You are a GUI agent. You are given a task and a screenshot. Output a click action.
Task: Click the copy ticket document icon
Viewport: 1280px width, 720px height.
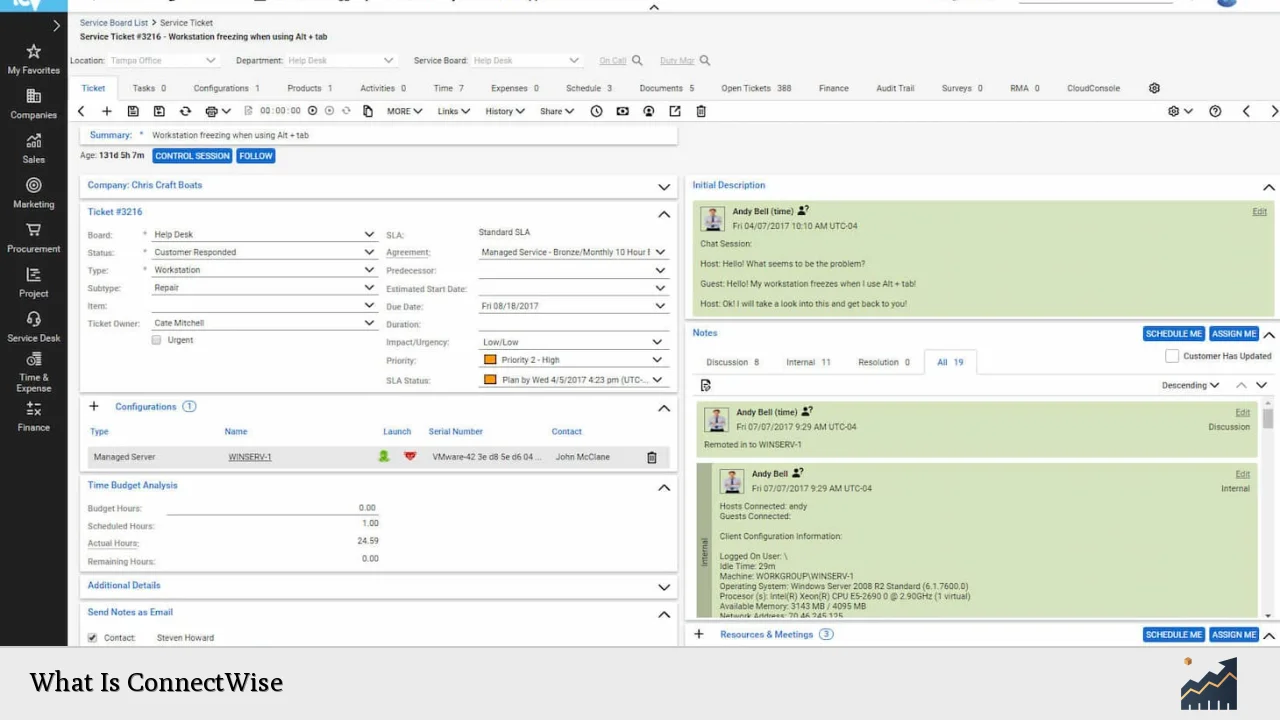tap(368, 111)
